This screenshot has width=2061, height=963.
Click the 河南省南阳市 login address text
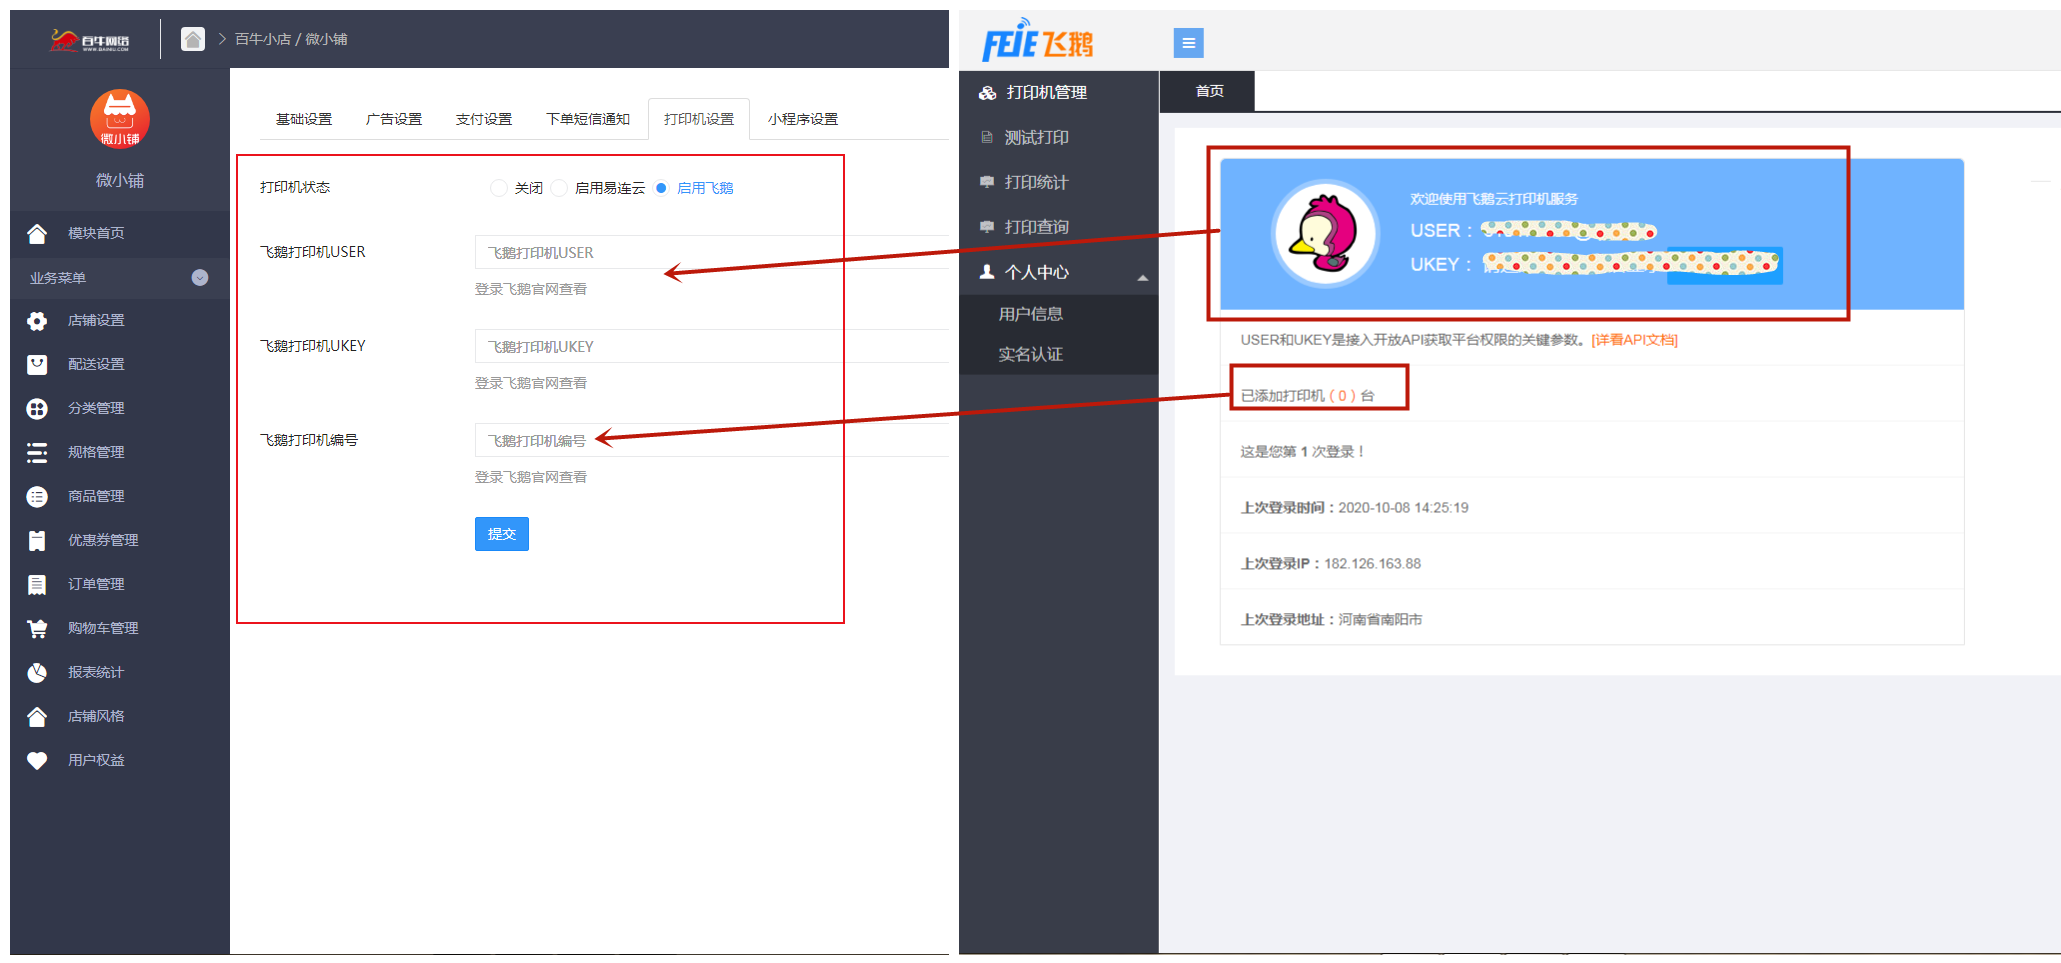(1380, 620)
